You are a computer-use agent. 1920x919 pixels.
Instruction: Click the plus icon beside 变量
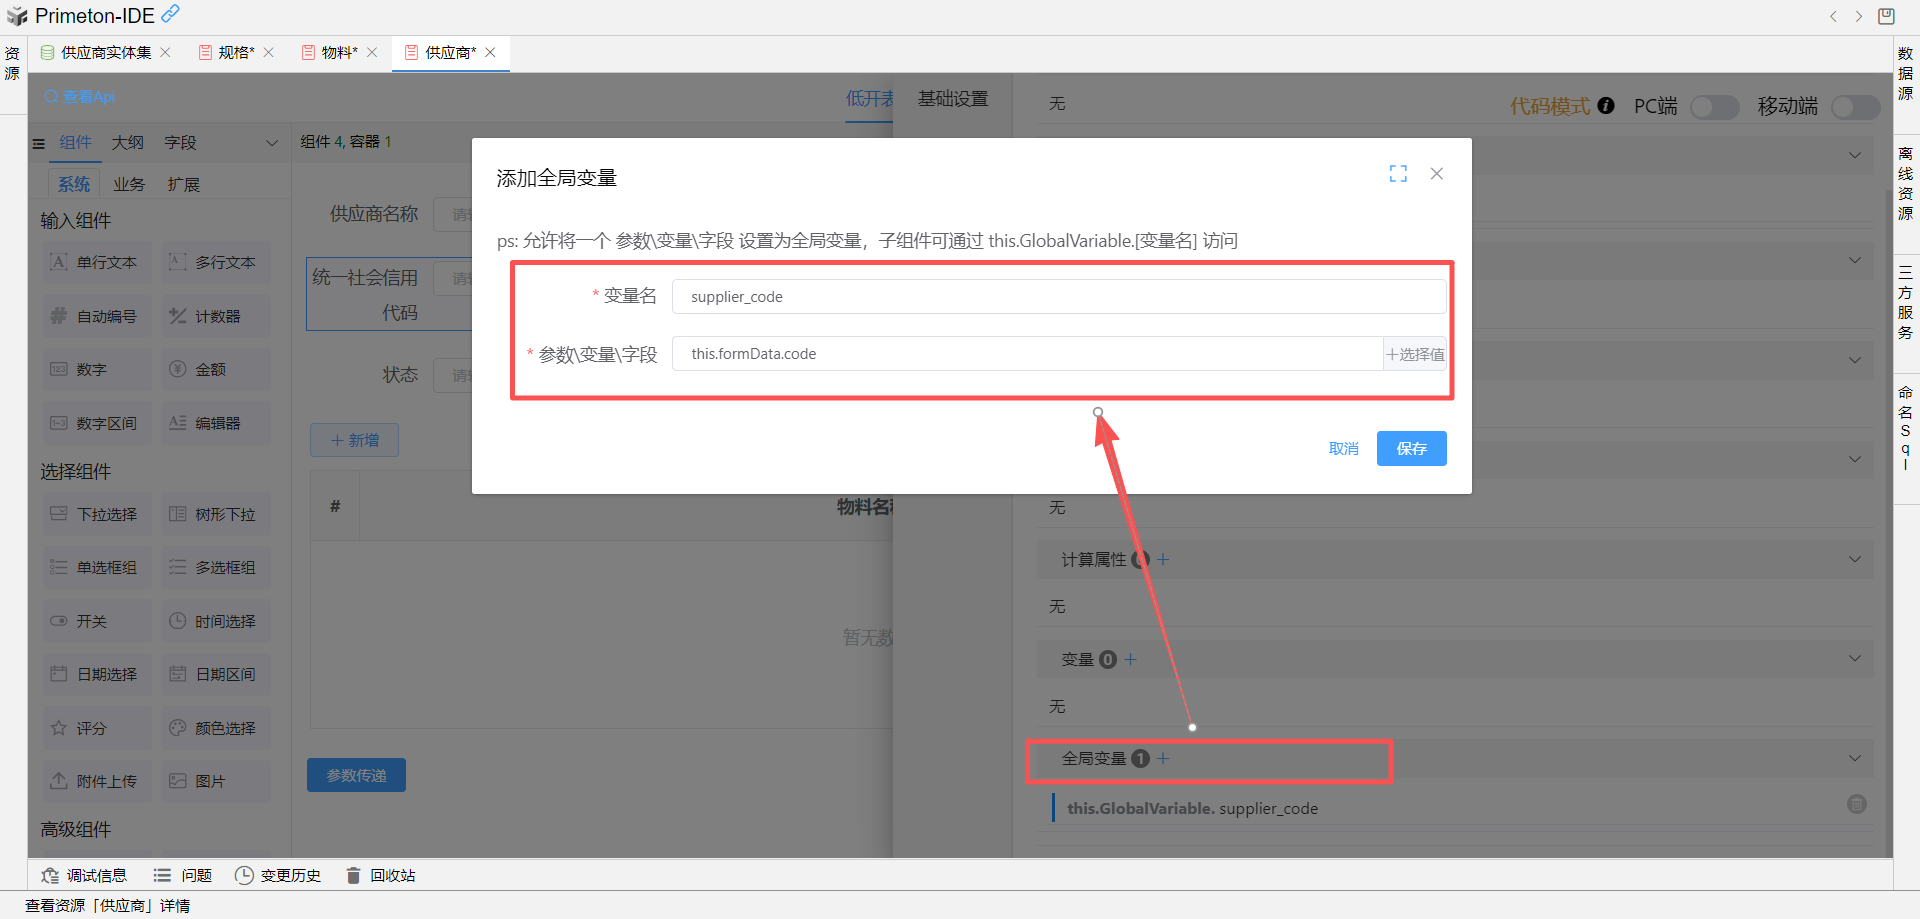point(1131,660)
